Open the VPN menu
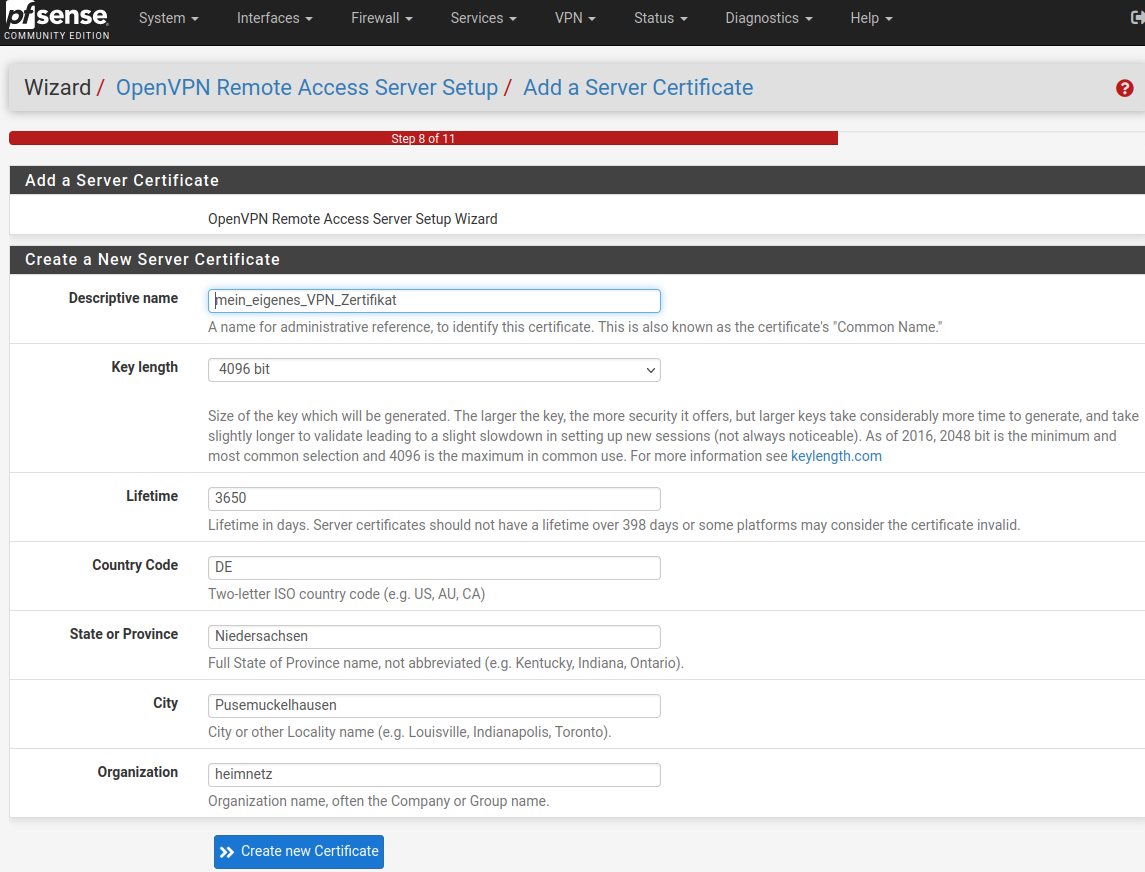This screenshot has height=872, width=1145. (575, 18)
